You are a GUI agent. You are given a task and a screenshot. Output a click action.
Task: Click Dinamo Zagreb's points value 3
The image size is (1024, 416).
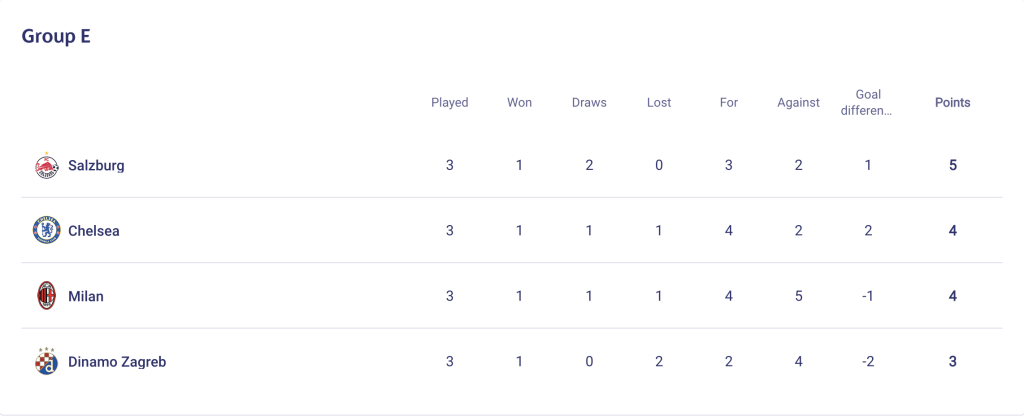point(953,361)
